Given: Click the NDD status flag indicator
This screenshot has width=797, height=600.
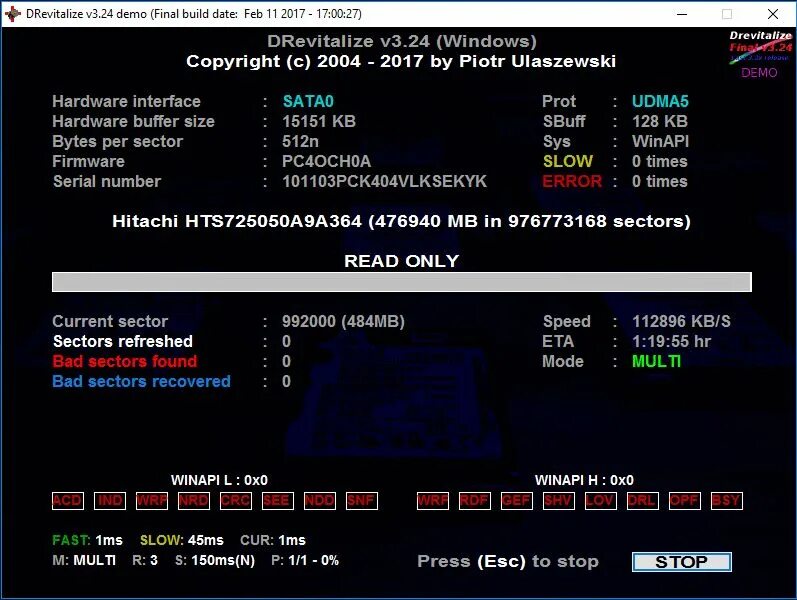Looking at the screenshot, I should (x=320, y=501).
